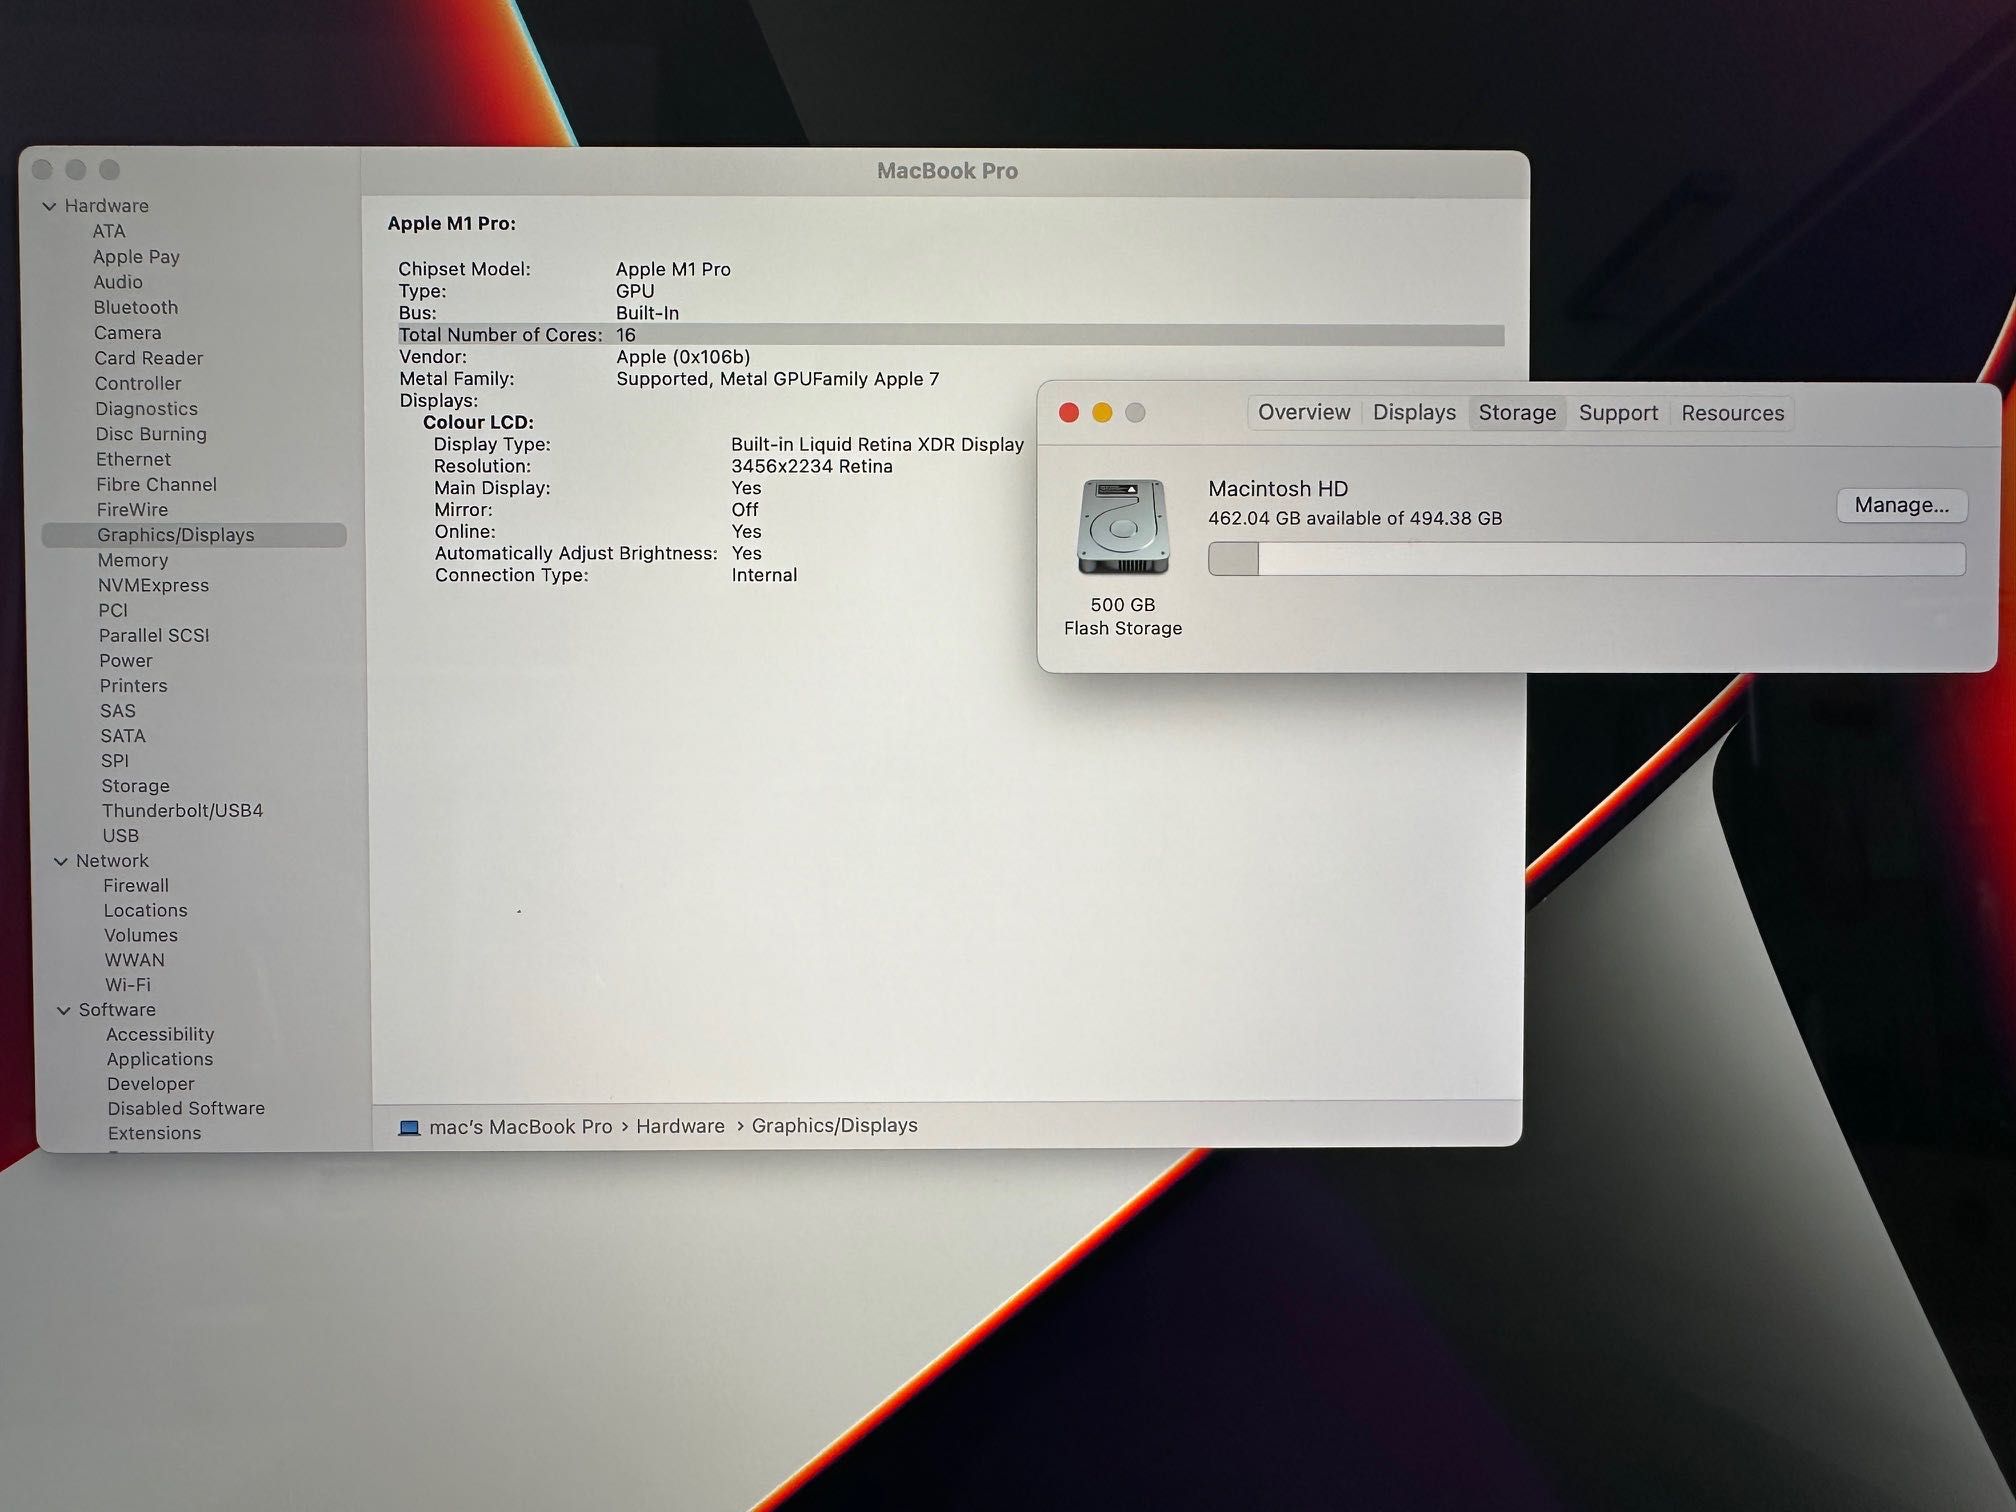Click Graphics/Displays in the path bar
2016x1512 pixels.
(834, 1126)
